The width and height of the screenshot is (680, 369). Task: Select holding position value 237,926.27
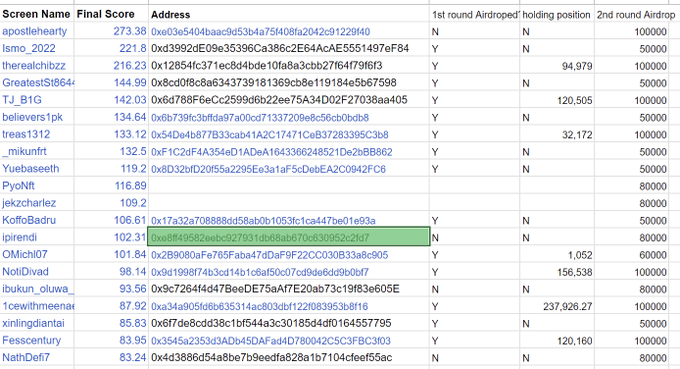(x=557, y=307)
